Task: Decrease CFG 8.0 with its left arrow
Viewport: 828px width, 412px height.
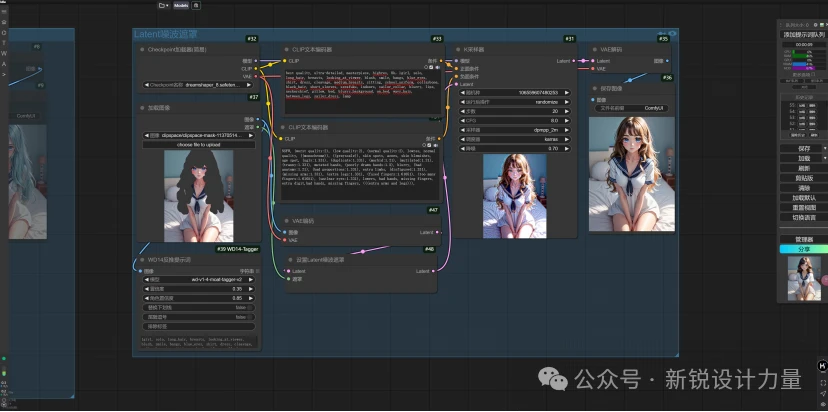Action: [x=463, y=121]
